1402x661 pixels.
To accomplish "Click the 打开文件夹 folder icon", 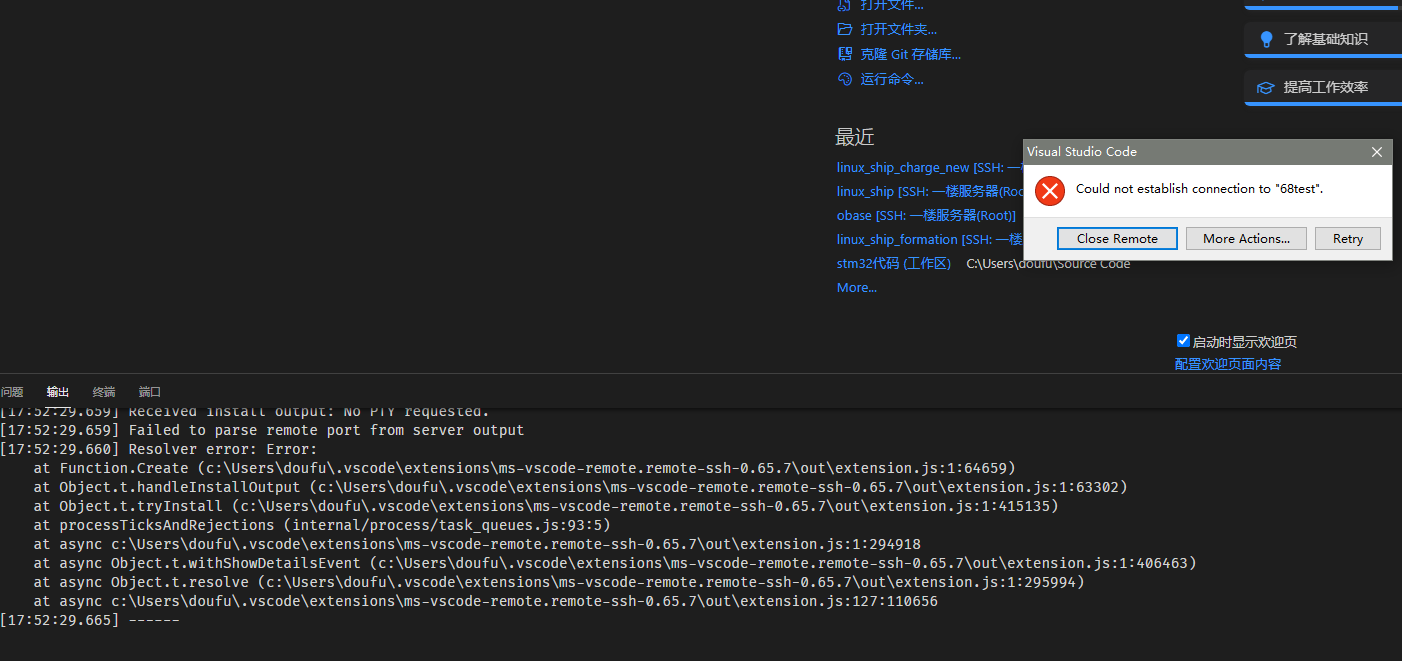I will click(x=845, y=29).
